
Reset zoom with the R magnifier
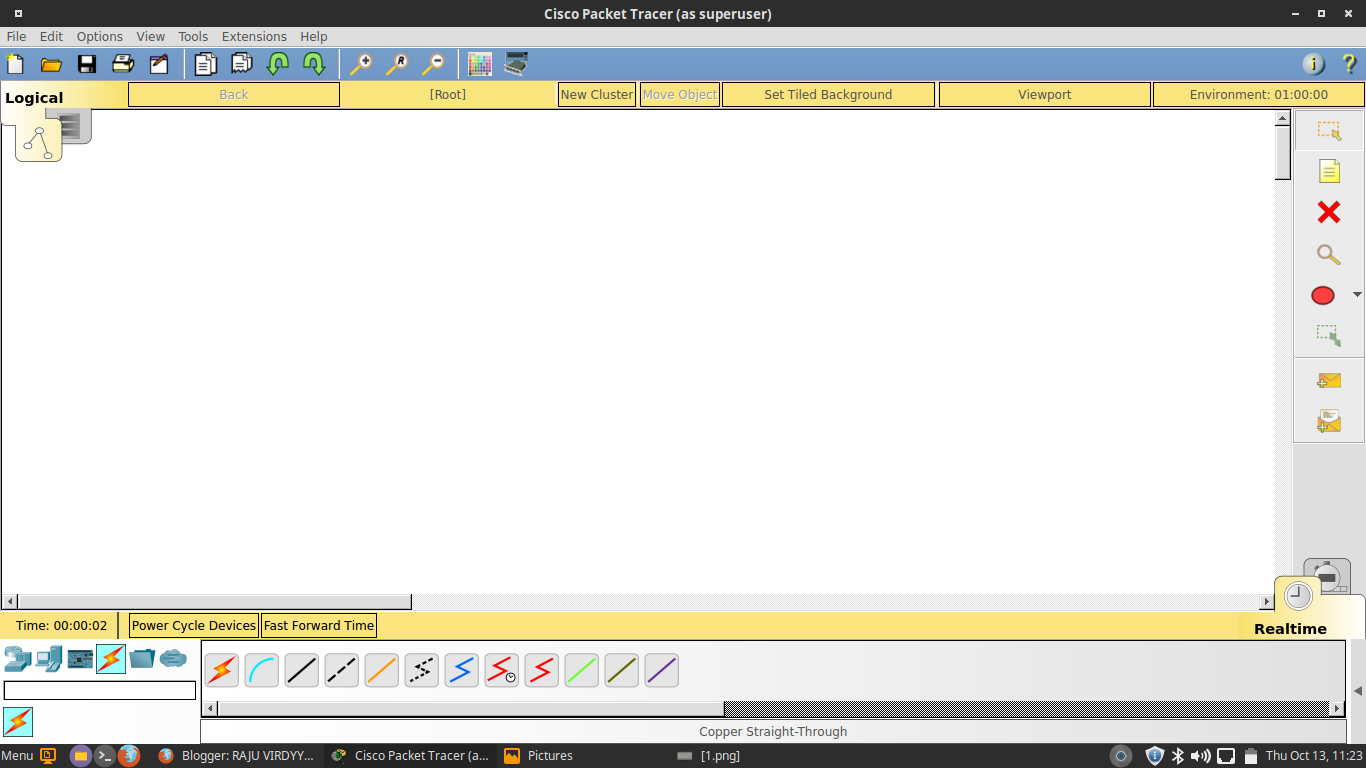397,64
